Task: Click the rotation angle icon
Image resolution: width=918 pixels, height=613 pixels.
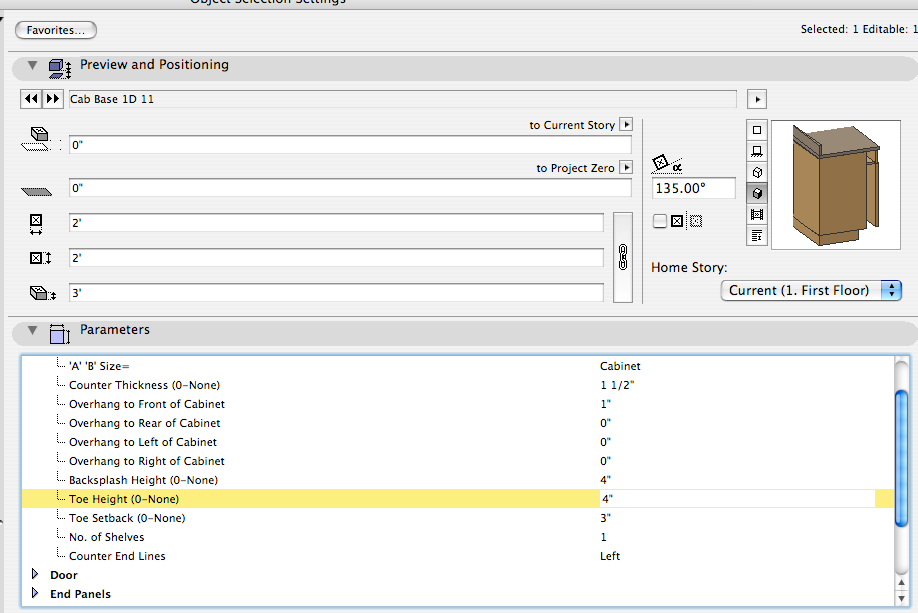Action: tap(667, 164)
